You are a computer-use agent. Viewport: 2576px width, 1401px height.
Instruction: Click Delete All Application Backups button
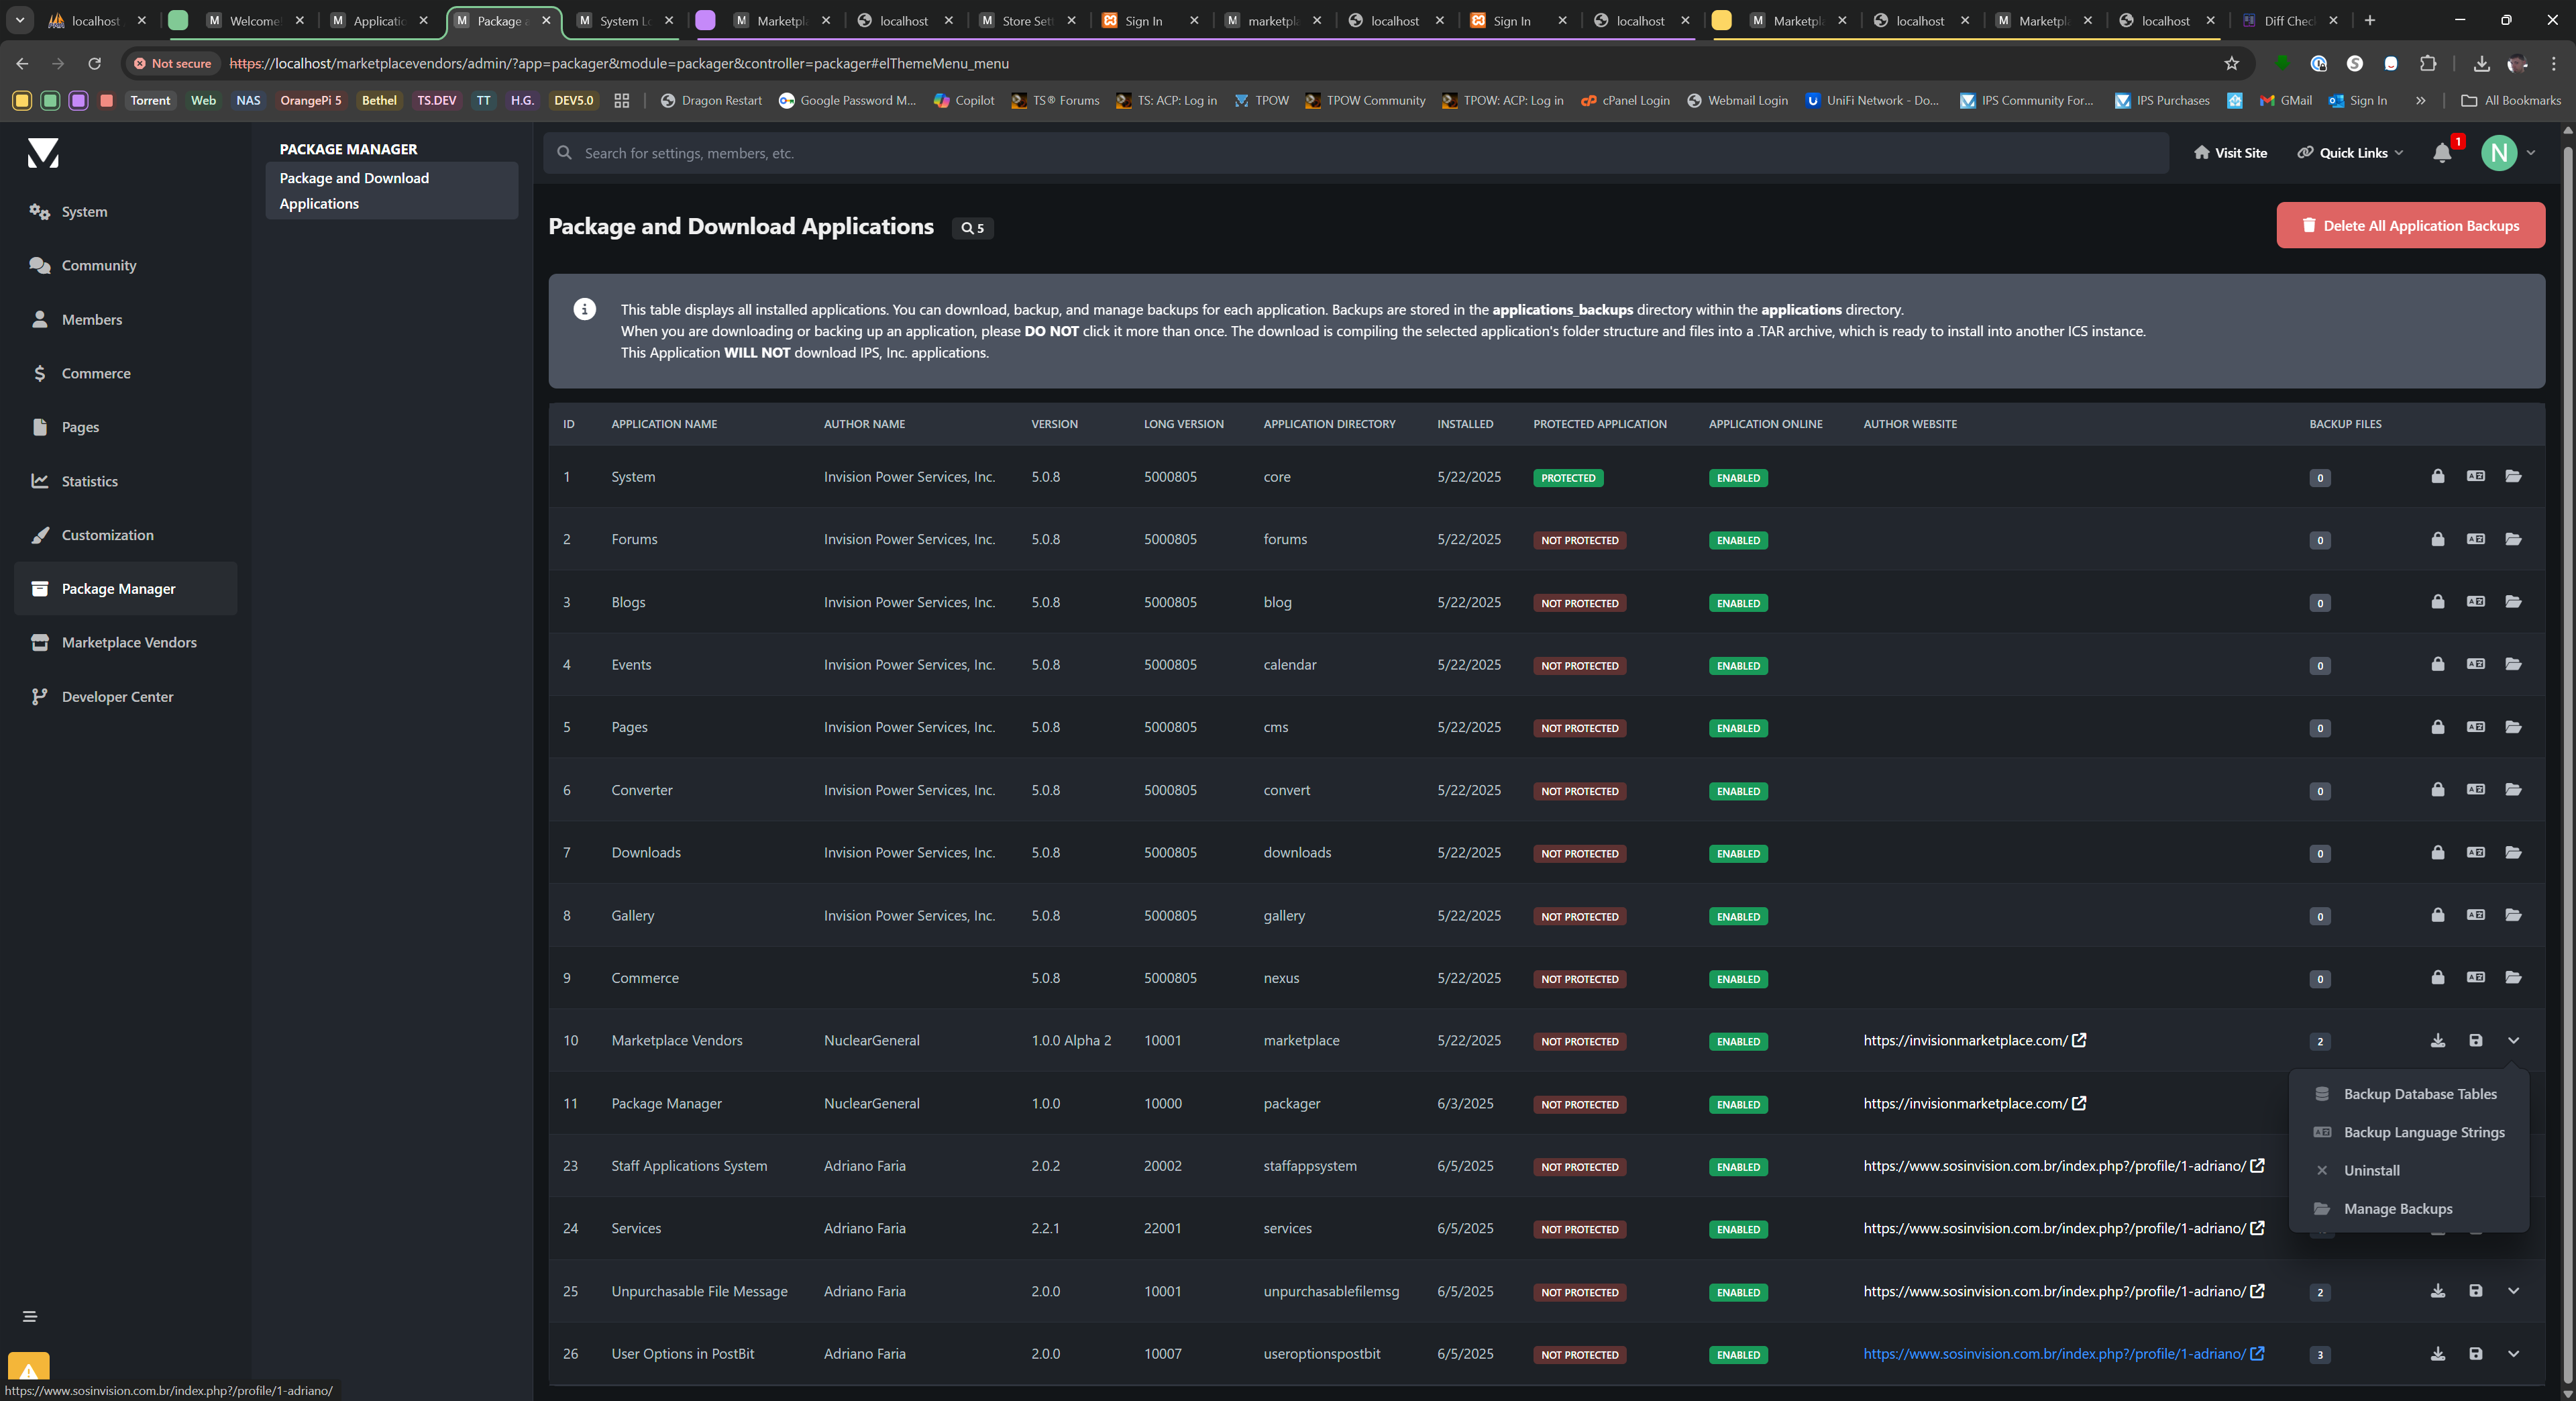pyautogui.click(x=2410, y=226)
